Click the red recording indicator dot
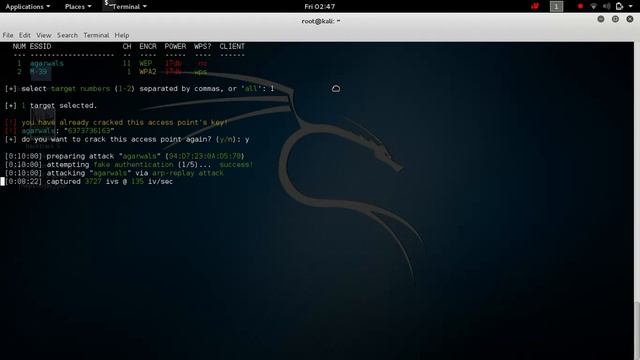The width and height of the screenshot is (640, 360). point(580,7)
